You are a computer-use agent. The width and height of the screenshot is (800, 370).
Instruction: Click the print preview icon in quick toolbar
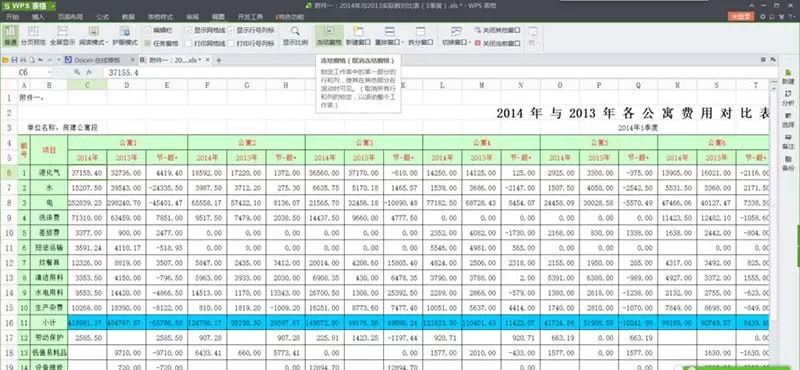coord(32,60)
